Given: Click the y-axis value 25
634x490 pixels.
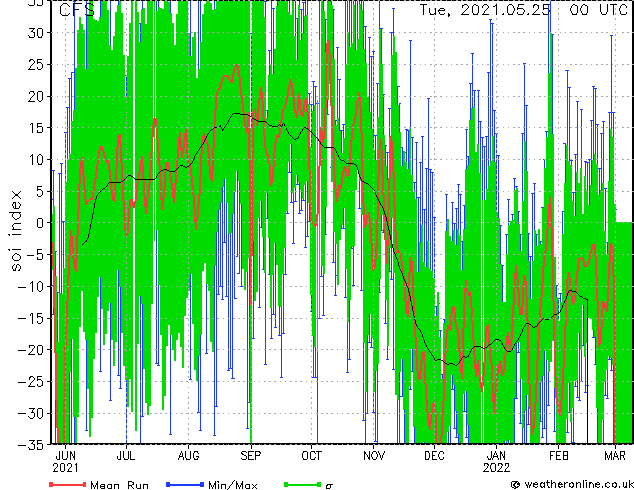Looking at the screenshot, I should click(x=36, y=64).
